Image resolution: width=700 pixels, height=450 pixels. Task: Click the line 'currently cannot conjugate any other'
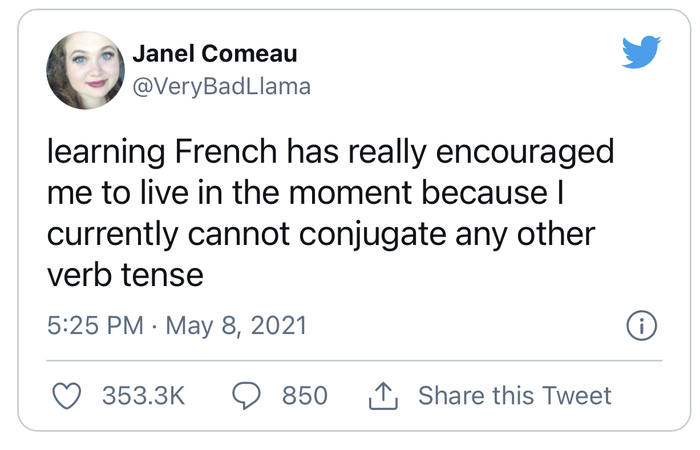click(x=321, y=233)
